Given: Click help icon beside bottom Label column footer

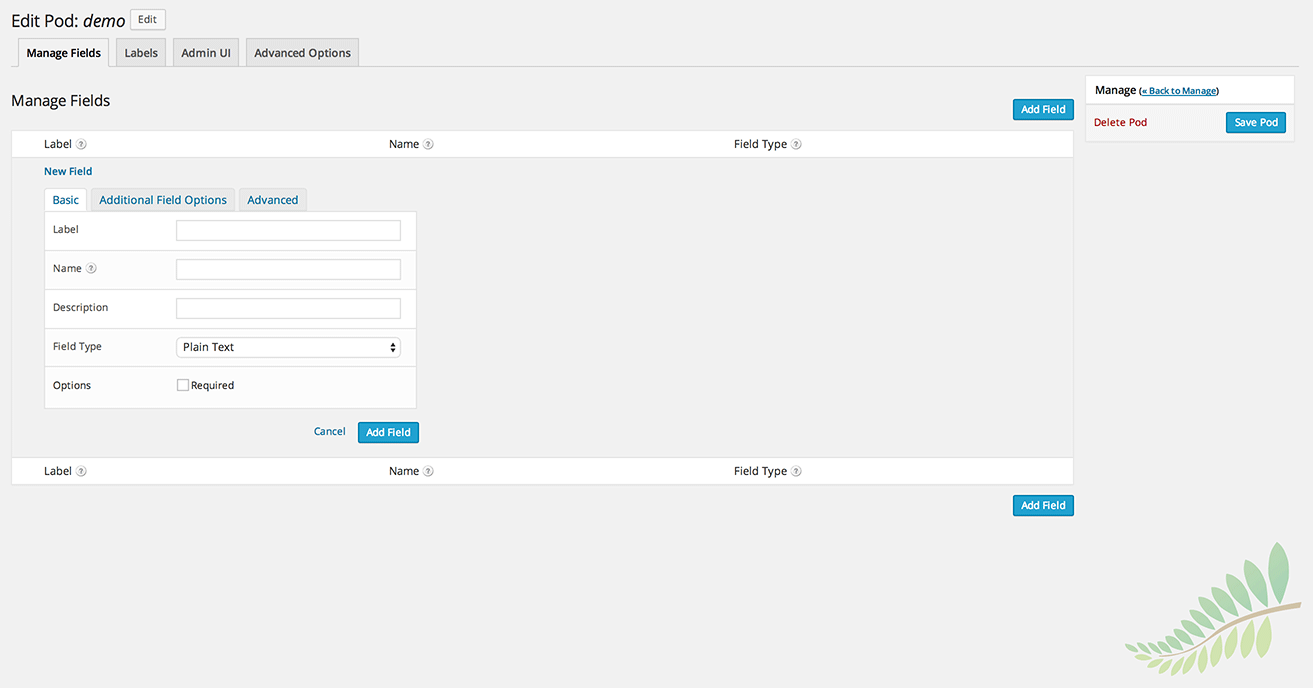Looking at the screenshot, I should 82,472.
